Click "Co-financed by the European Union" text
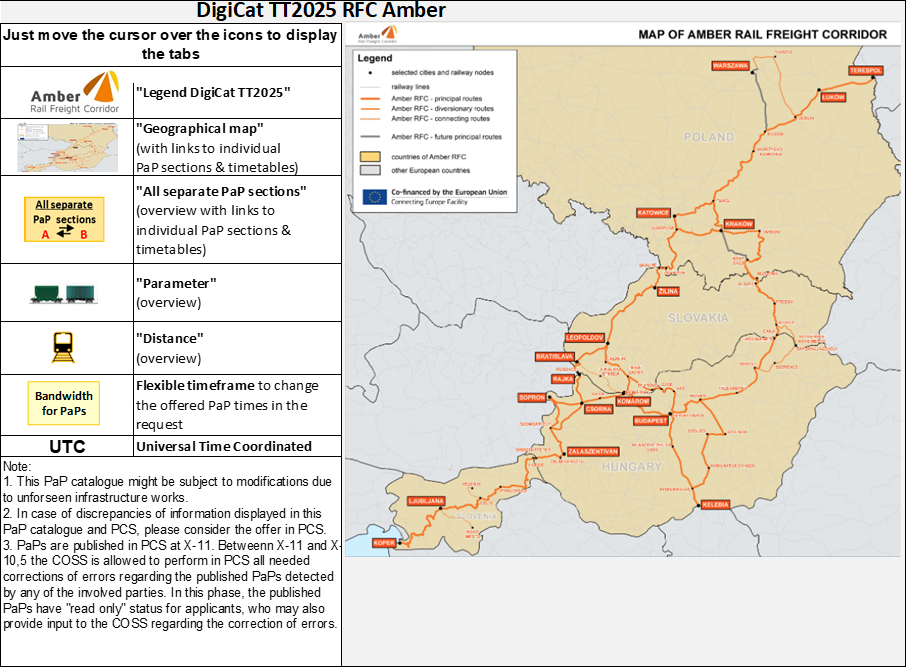This screenshot has height=668, width=907. [x=449, y=192]
